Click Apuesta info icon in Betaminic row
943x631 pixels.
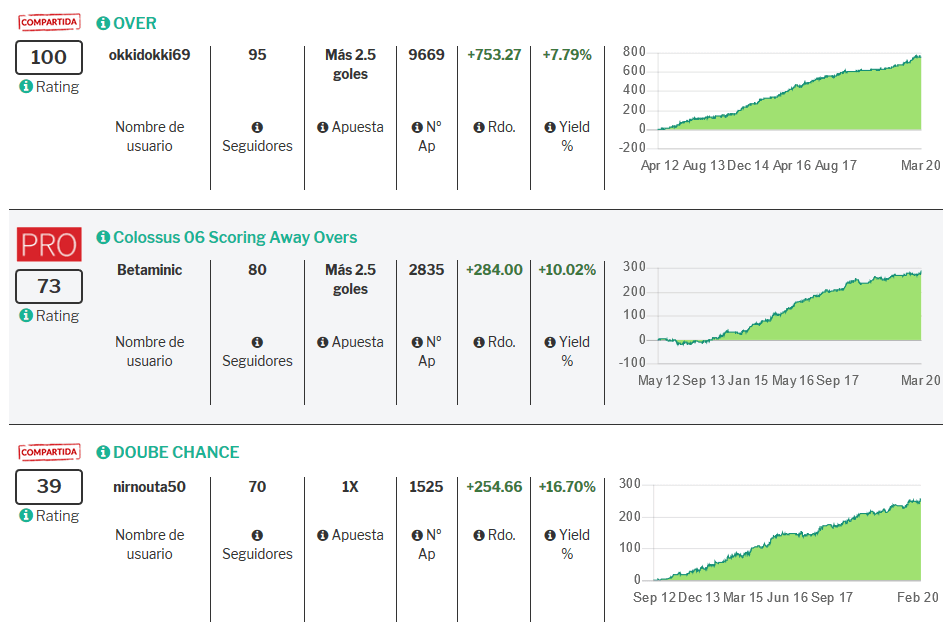point(322,342)
